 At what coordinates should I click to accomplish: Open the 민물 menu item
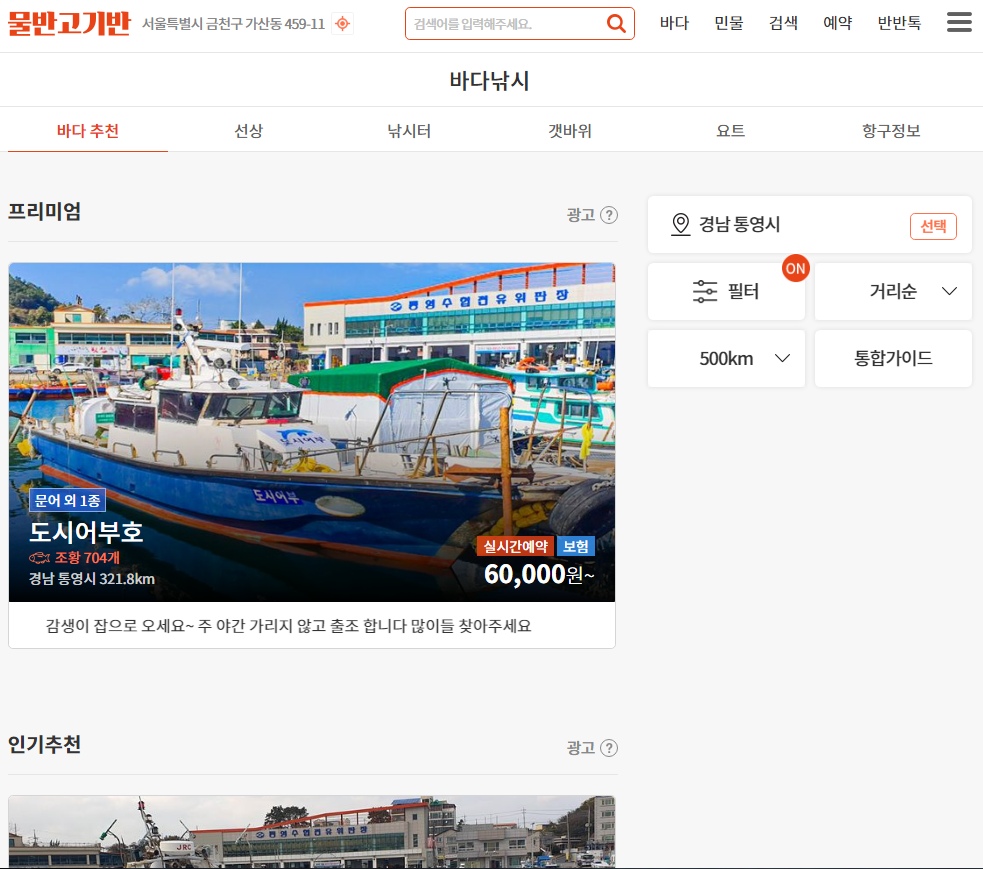[728, 23]
